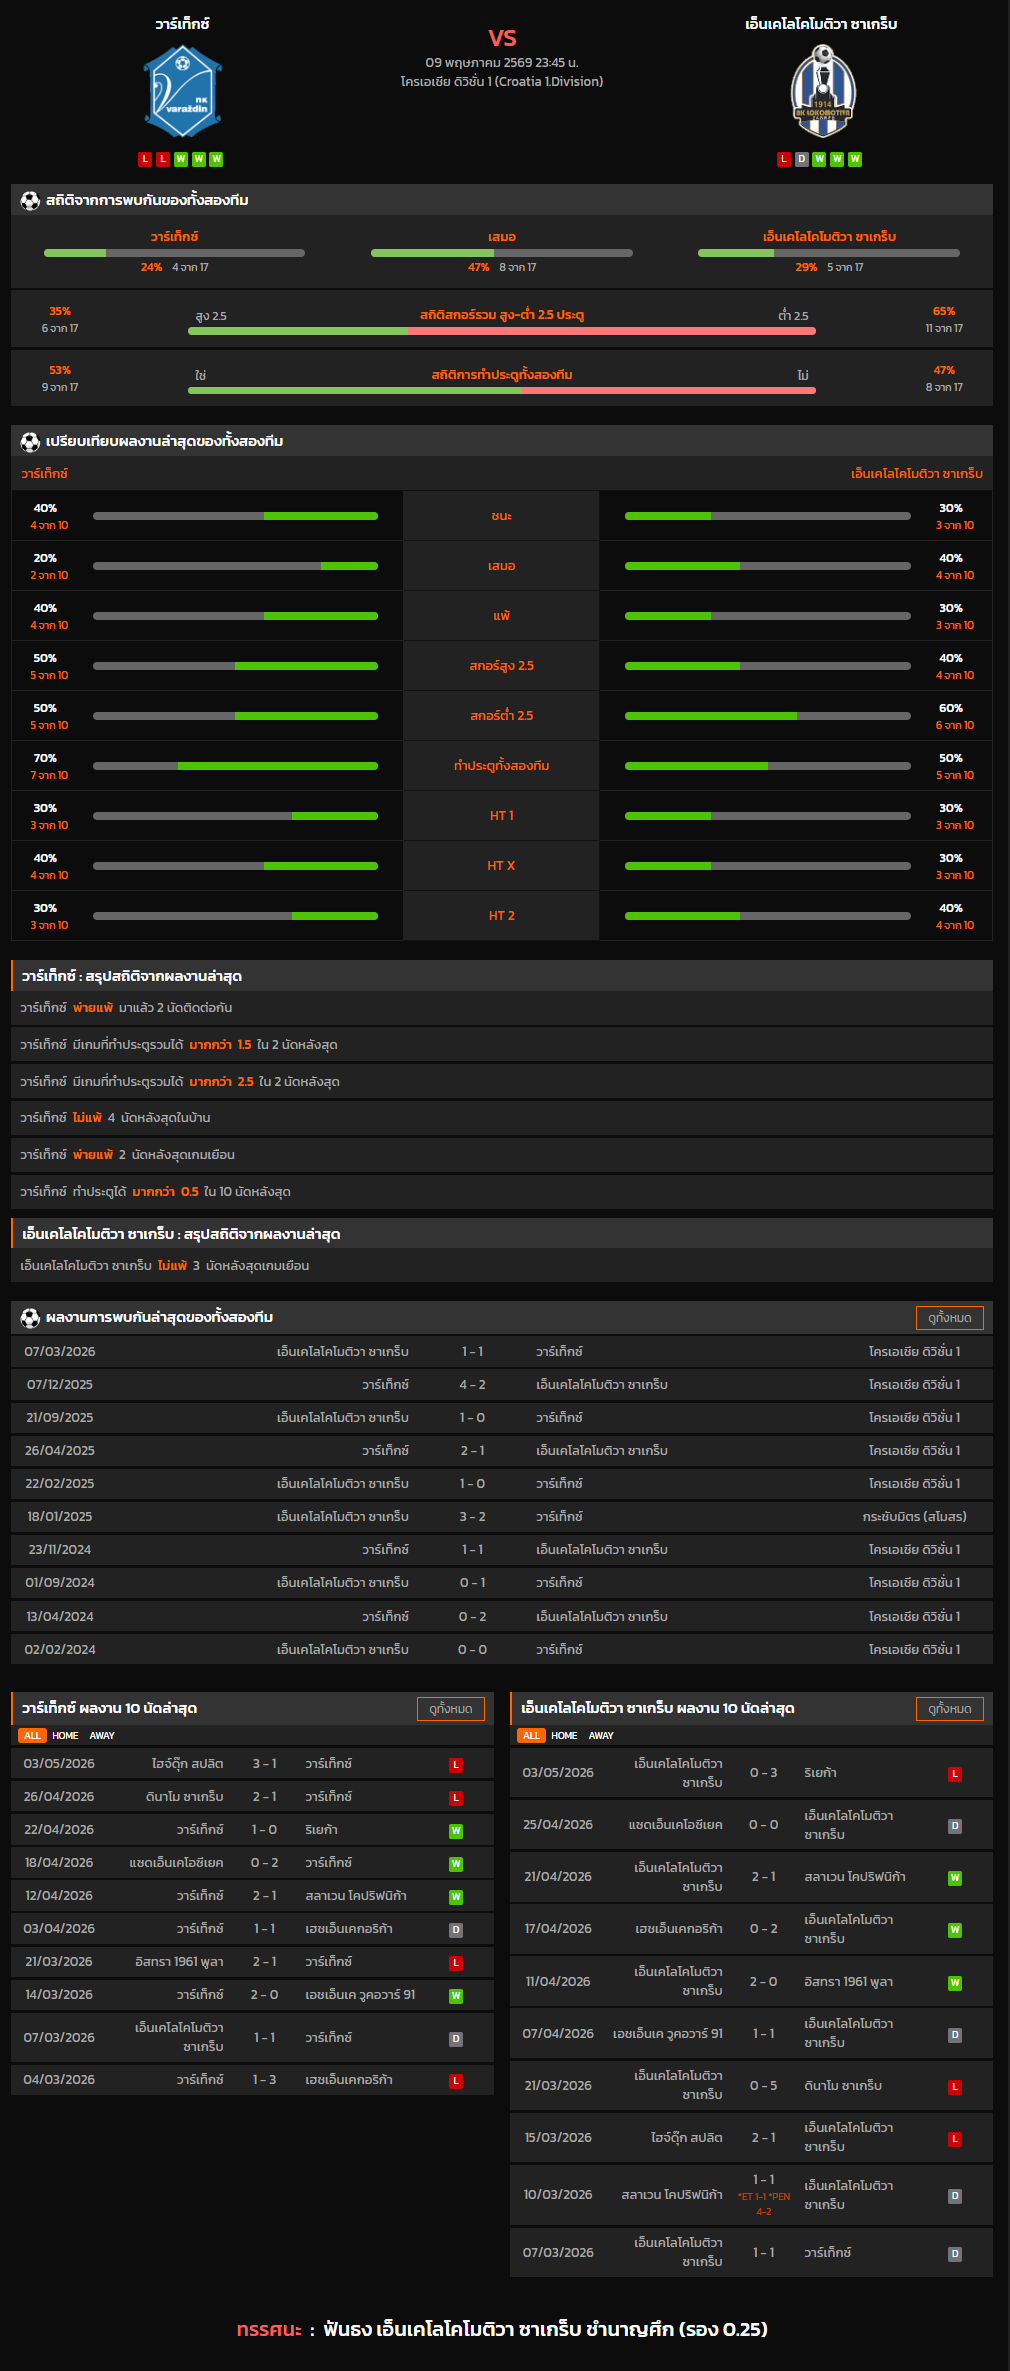Click the W badge for 18/04/2026 Varaždin 0-2 away win

[456, 1864]
